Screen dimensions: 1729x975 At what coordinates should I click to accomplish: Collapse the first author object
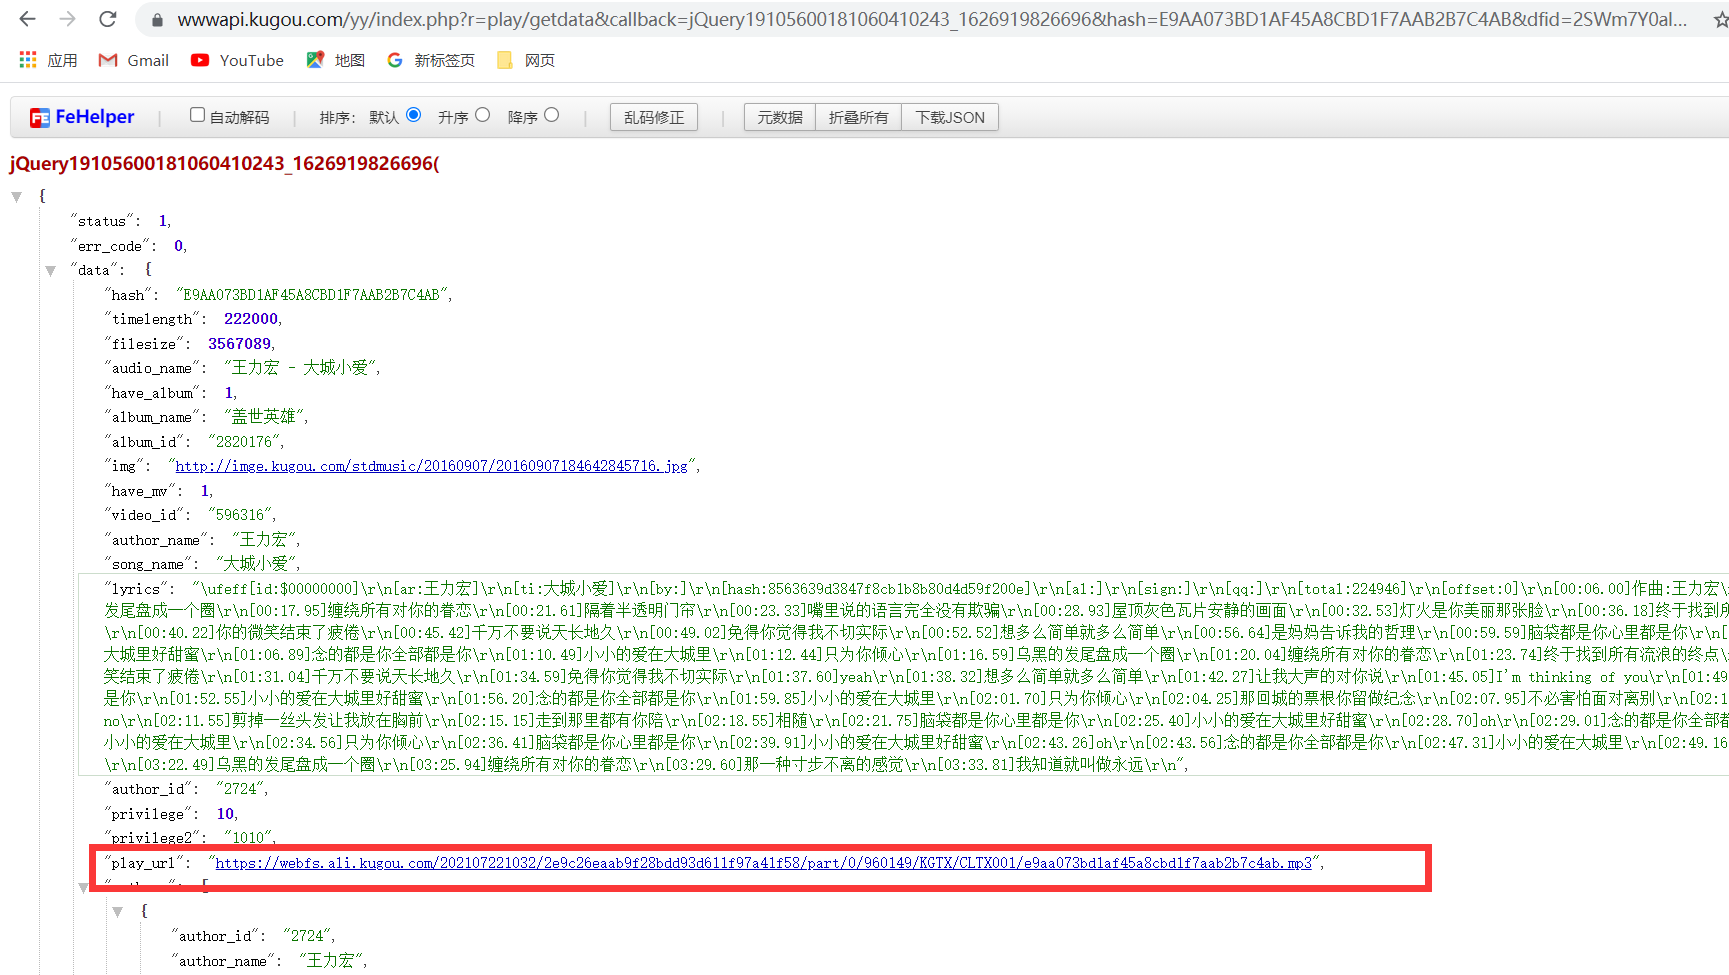(x=118, y=911)
